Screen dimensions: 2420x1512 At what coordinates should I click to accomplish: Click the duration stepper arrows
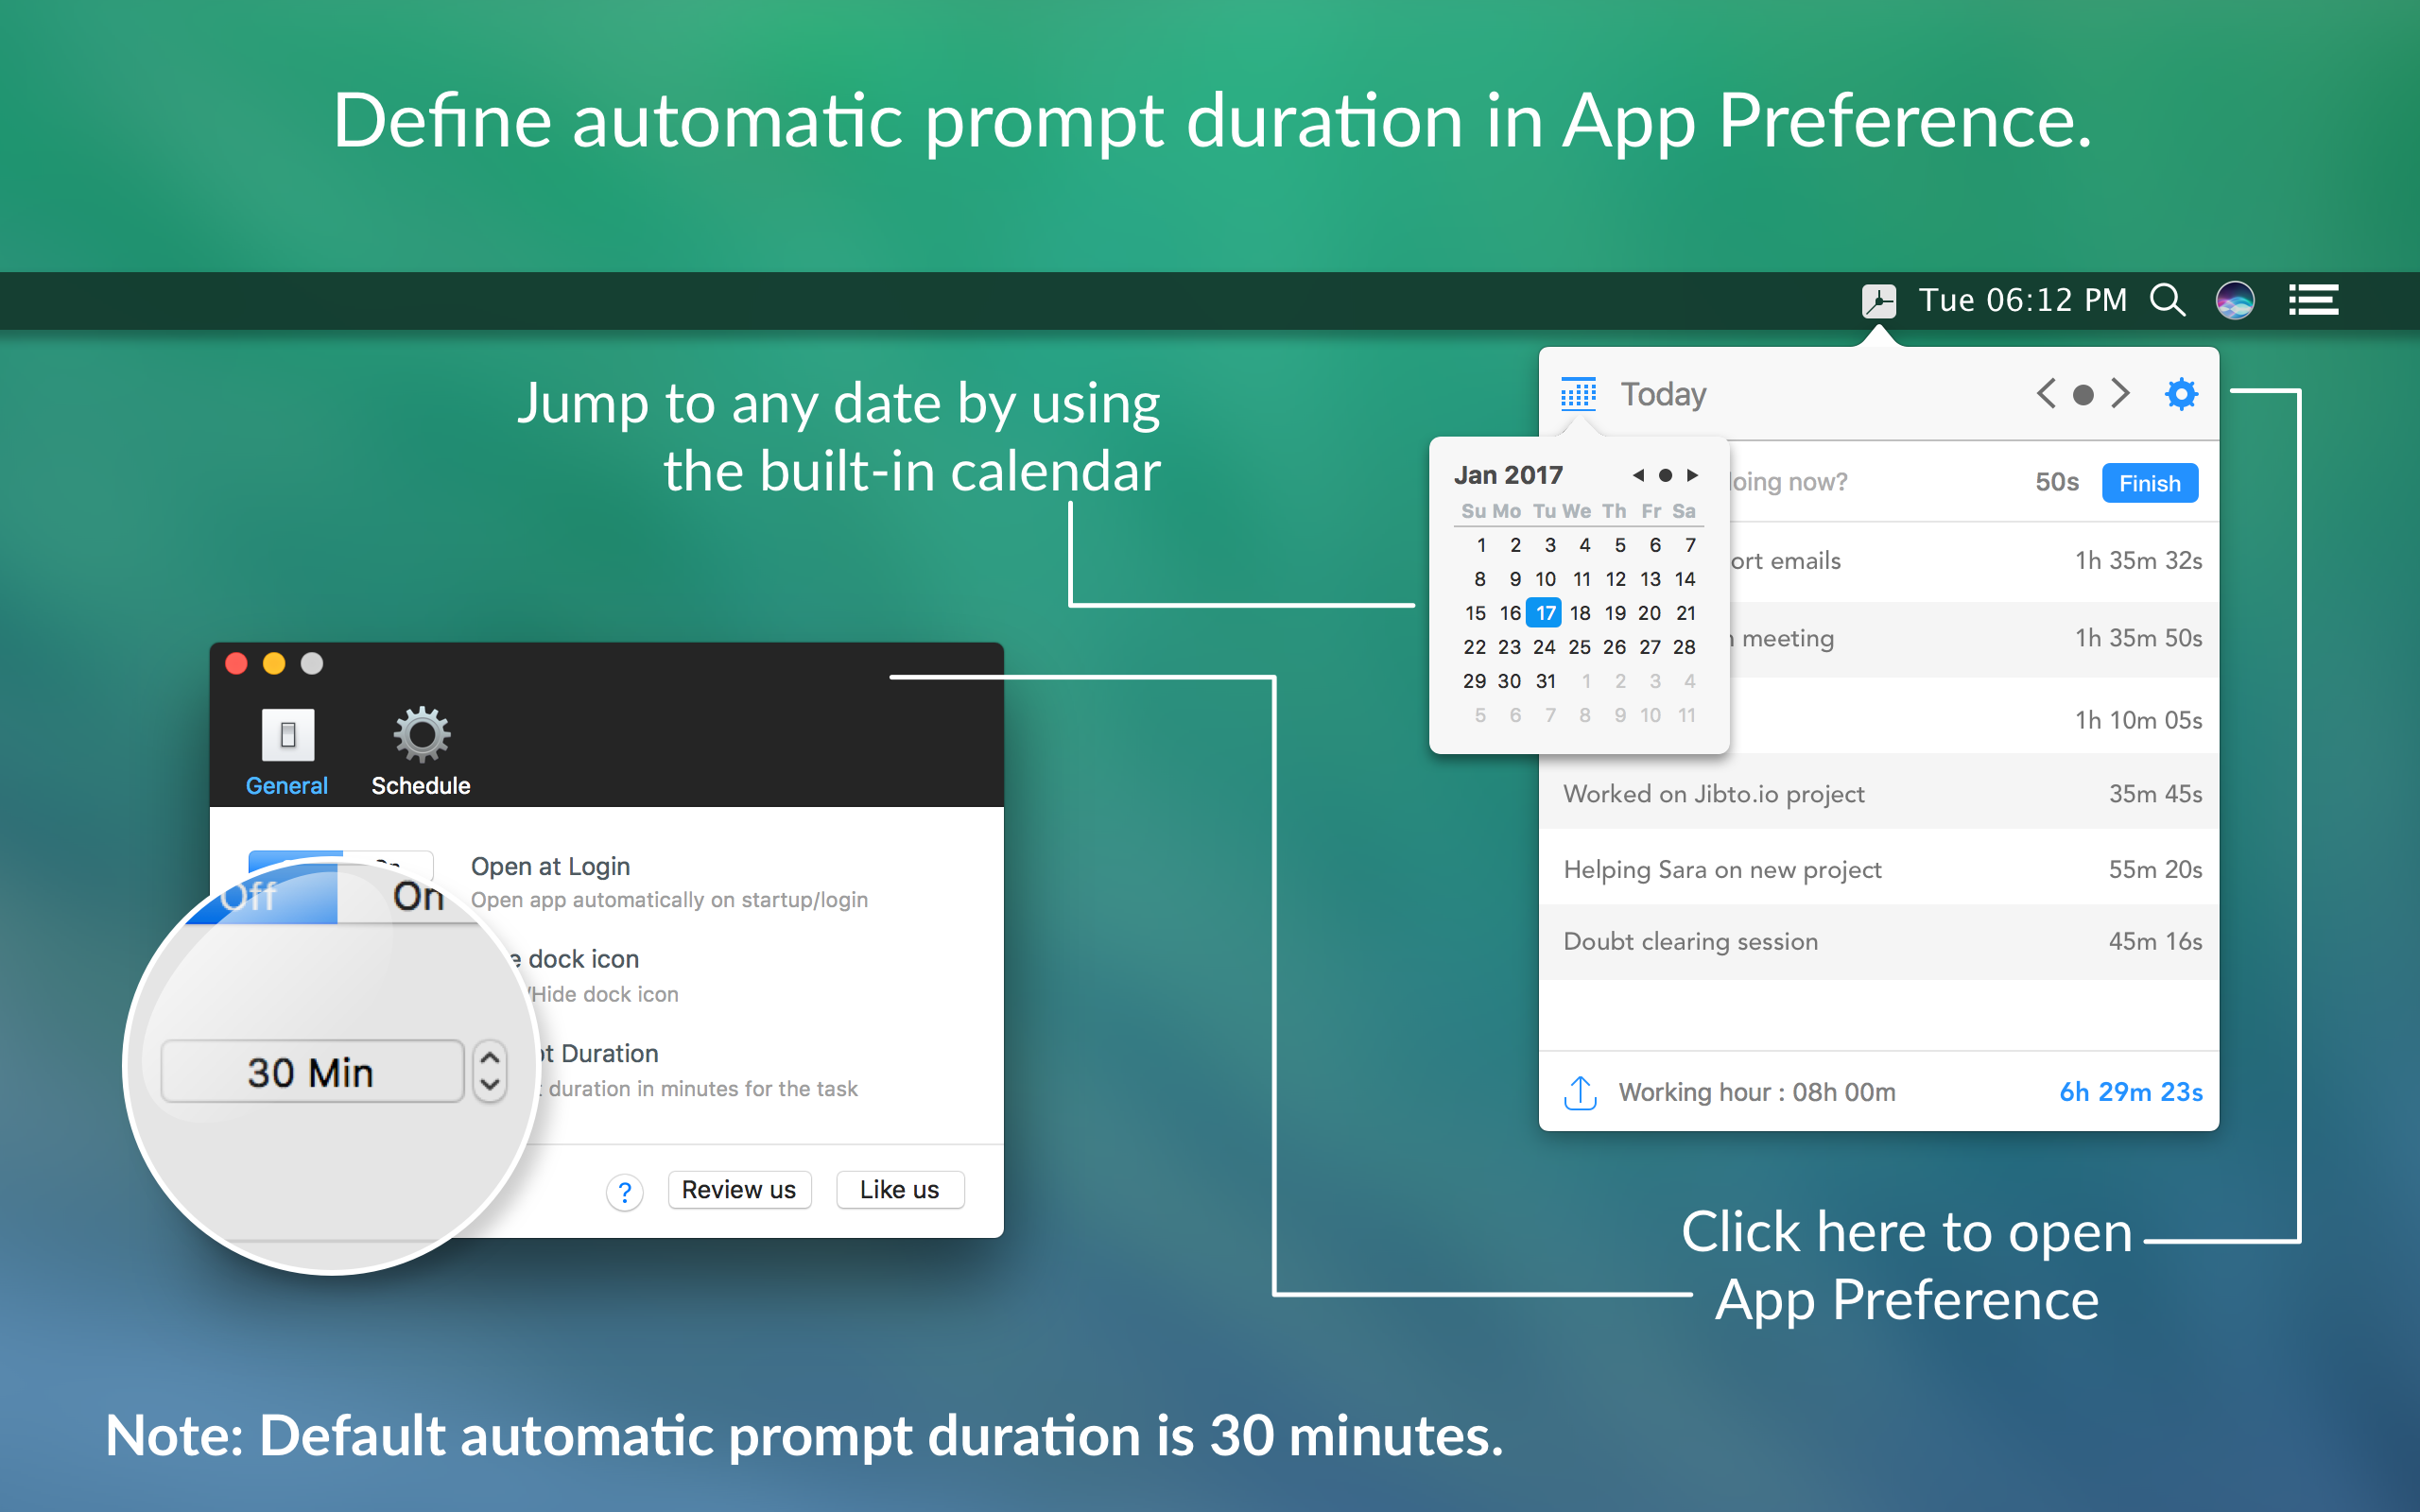pos(490,1072)
